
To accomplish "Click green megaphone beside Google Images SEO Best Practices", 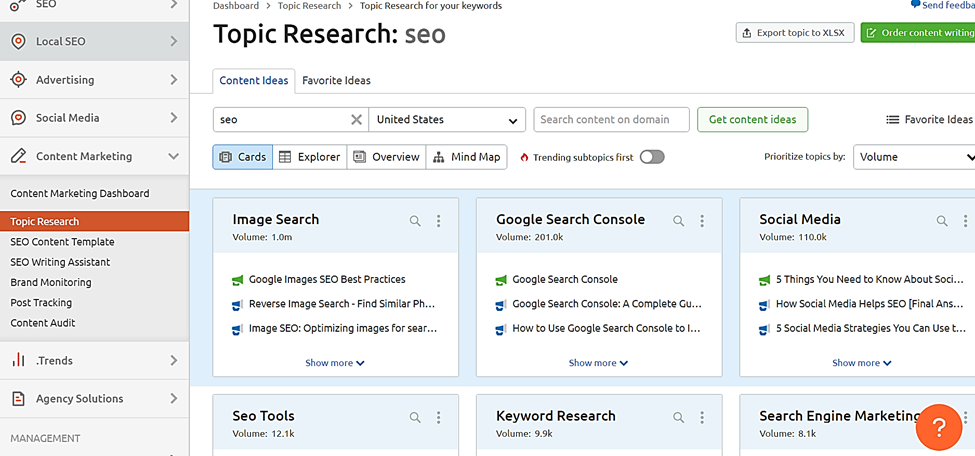I will point(238,280).
